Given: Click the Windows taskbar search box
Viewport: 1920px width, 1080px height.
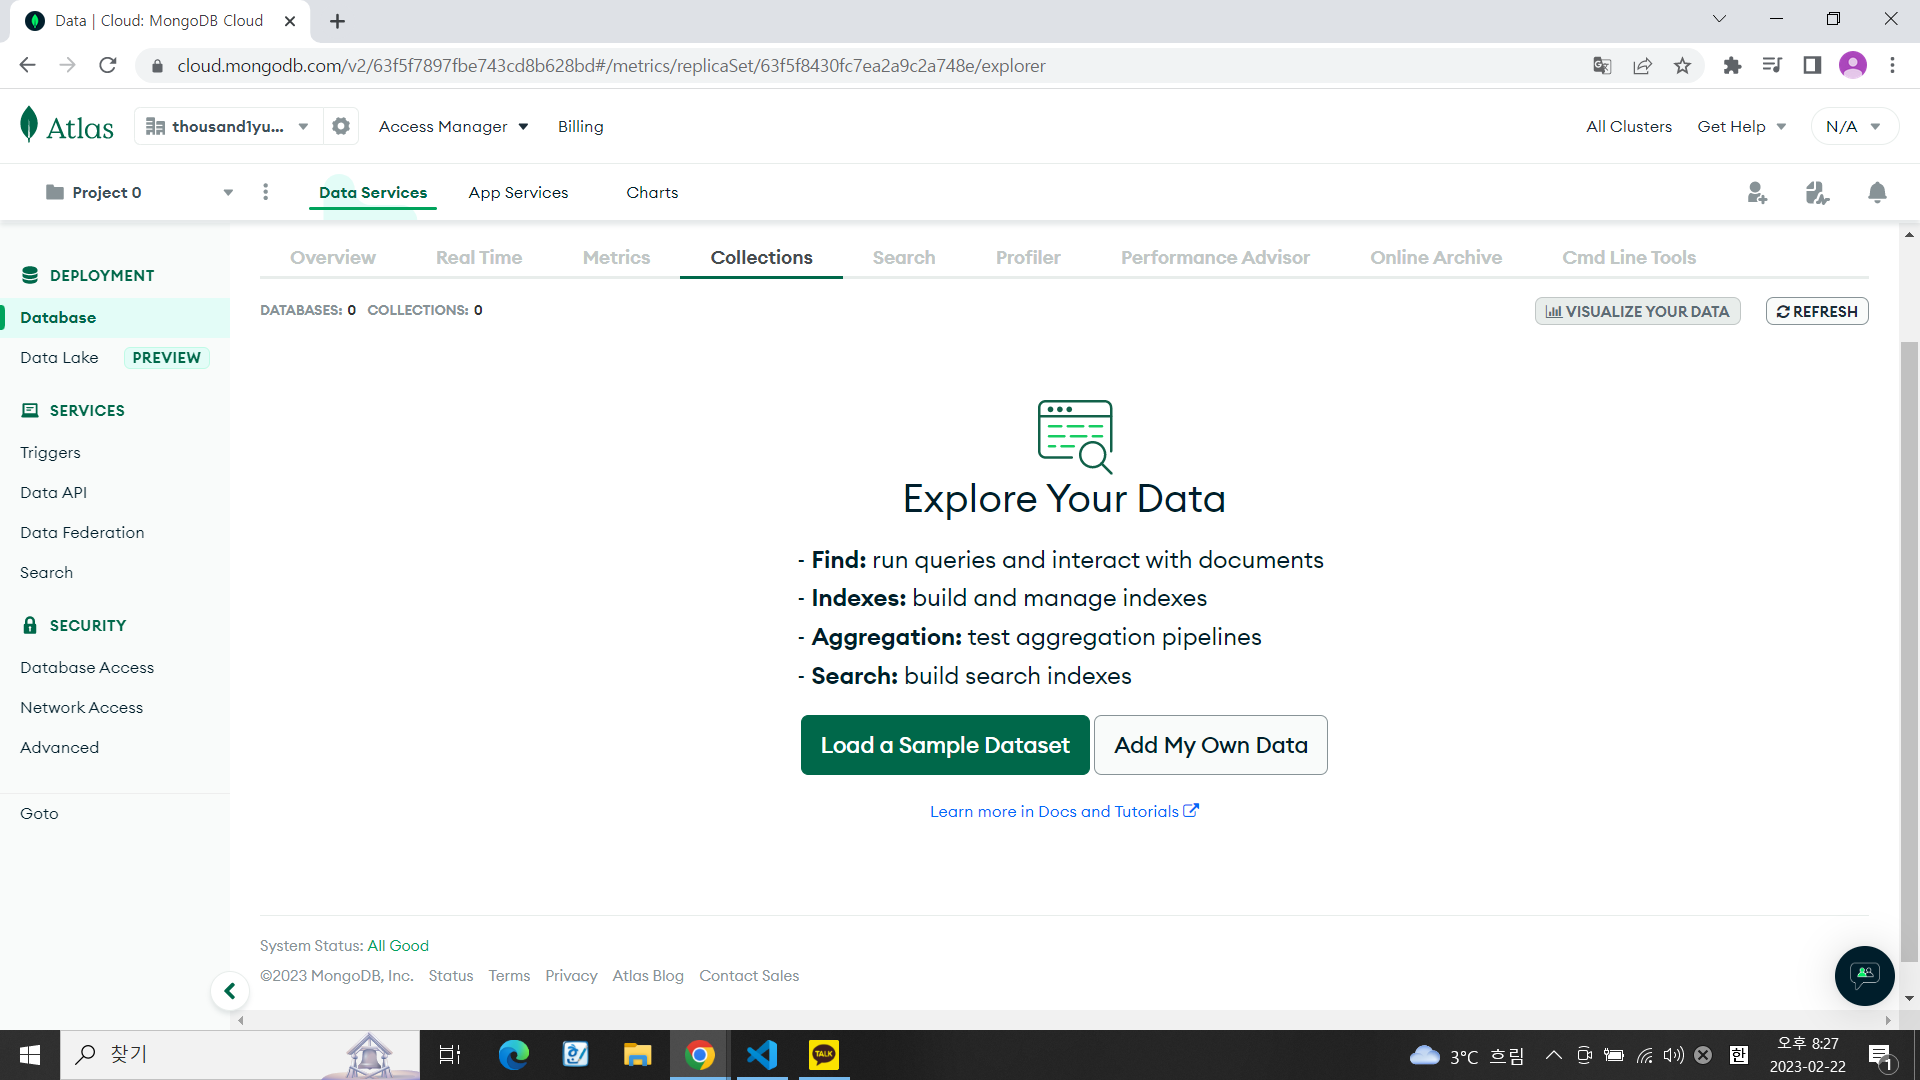Looking at the screenshot, I should (x=240, y=1055).
